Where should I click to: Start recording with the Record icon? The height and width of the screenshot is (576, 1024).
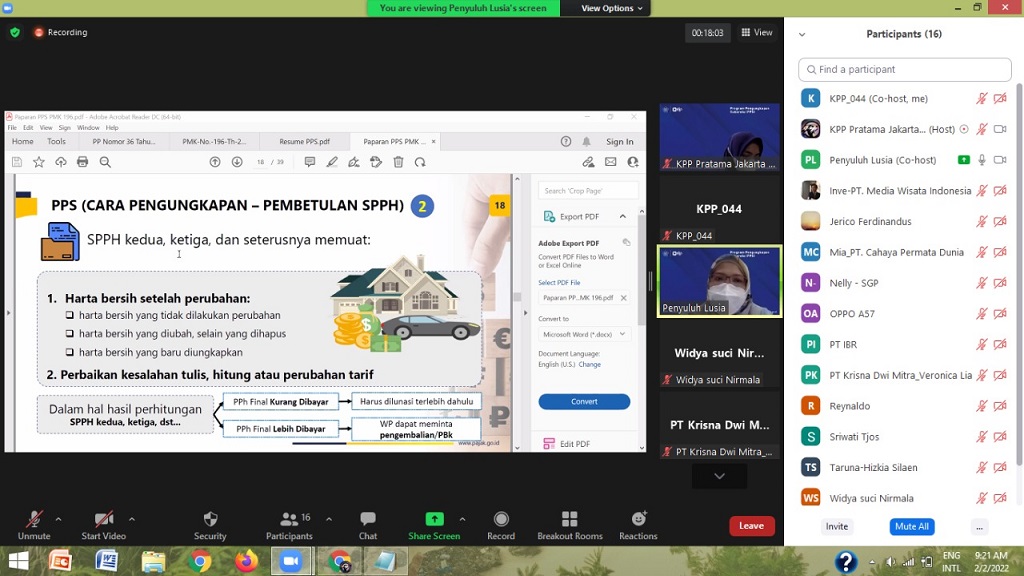501,519
